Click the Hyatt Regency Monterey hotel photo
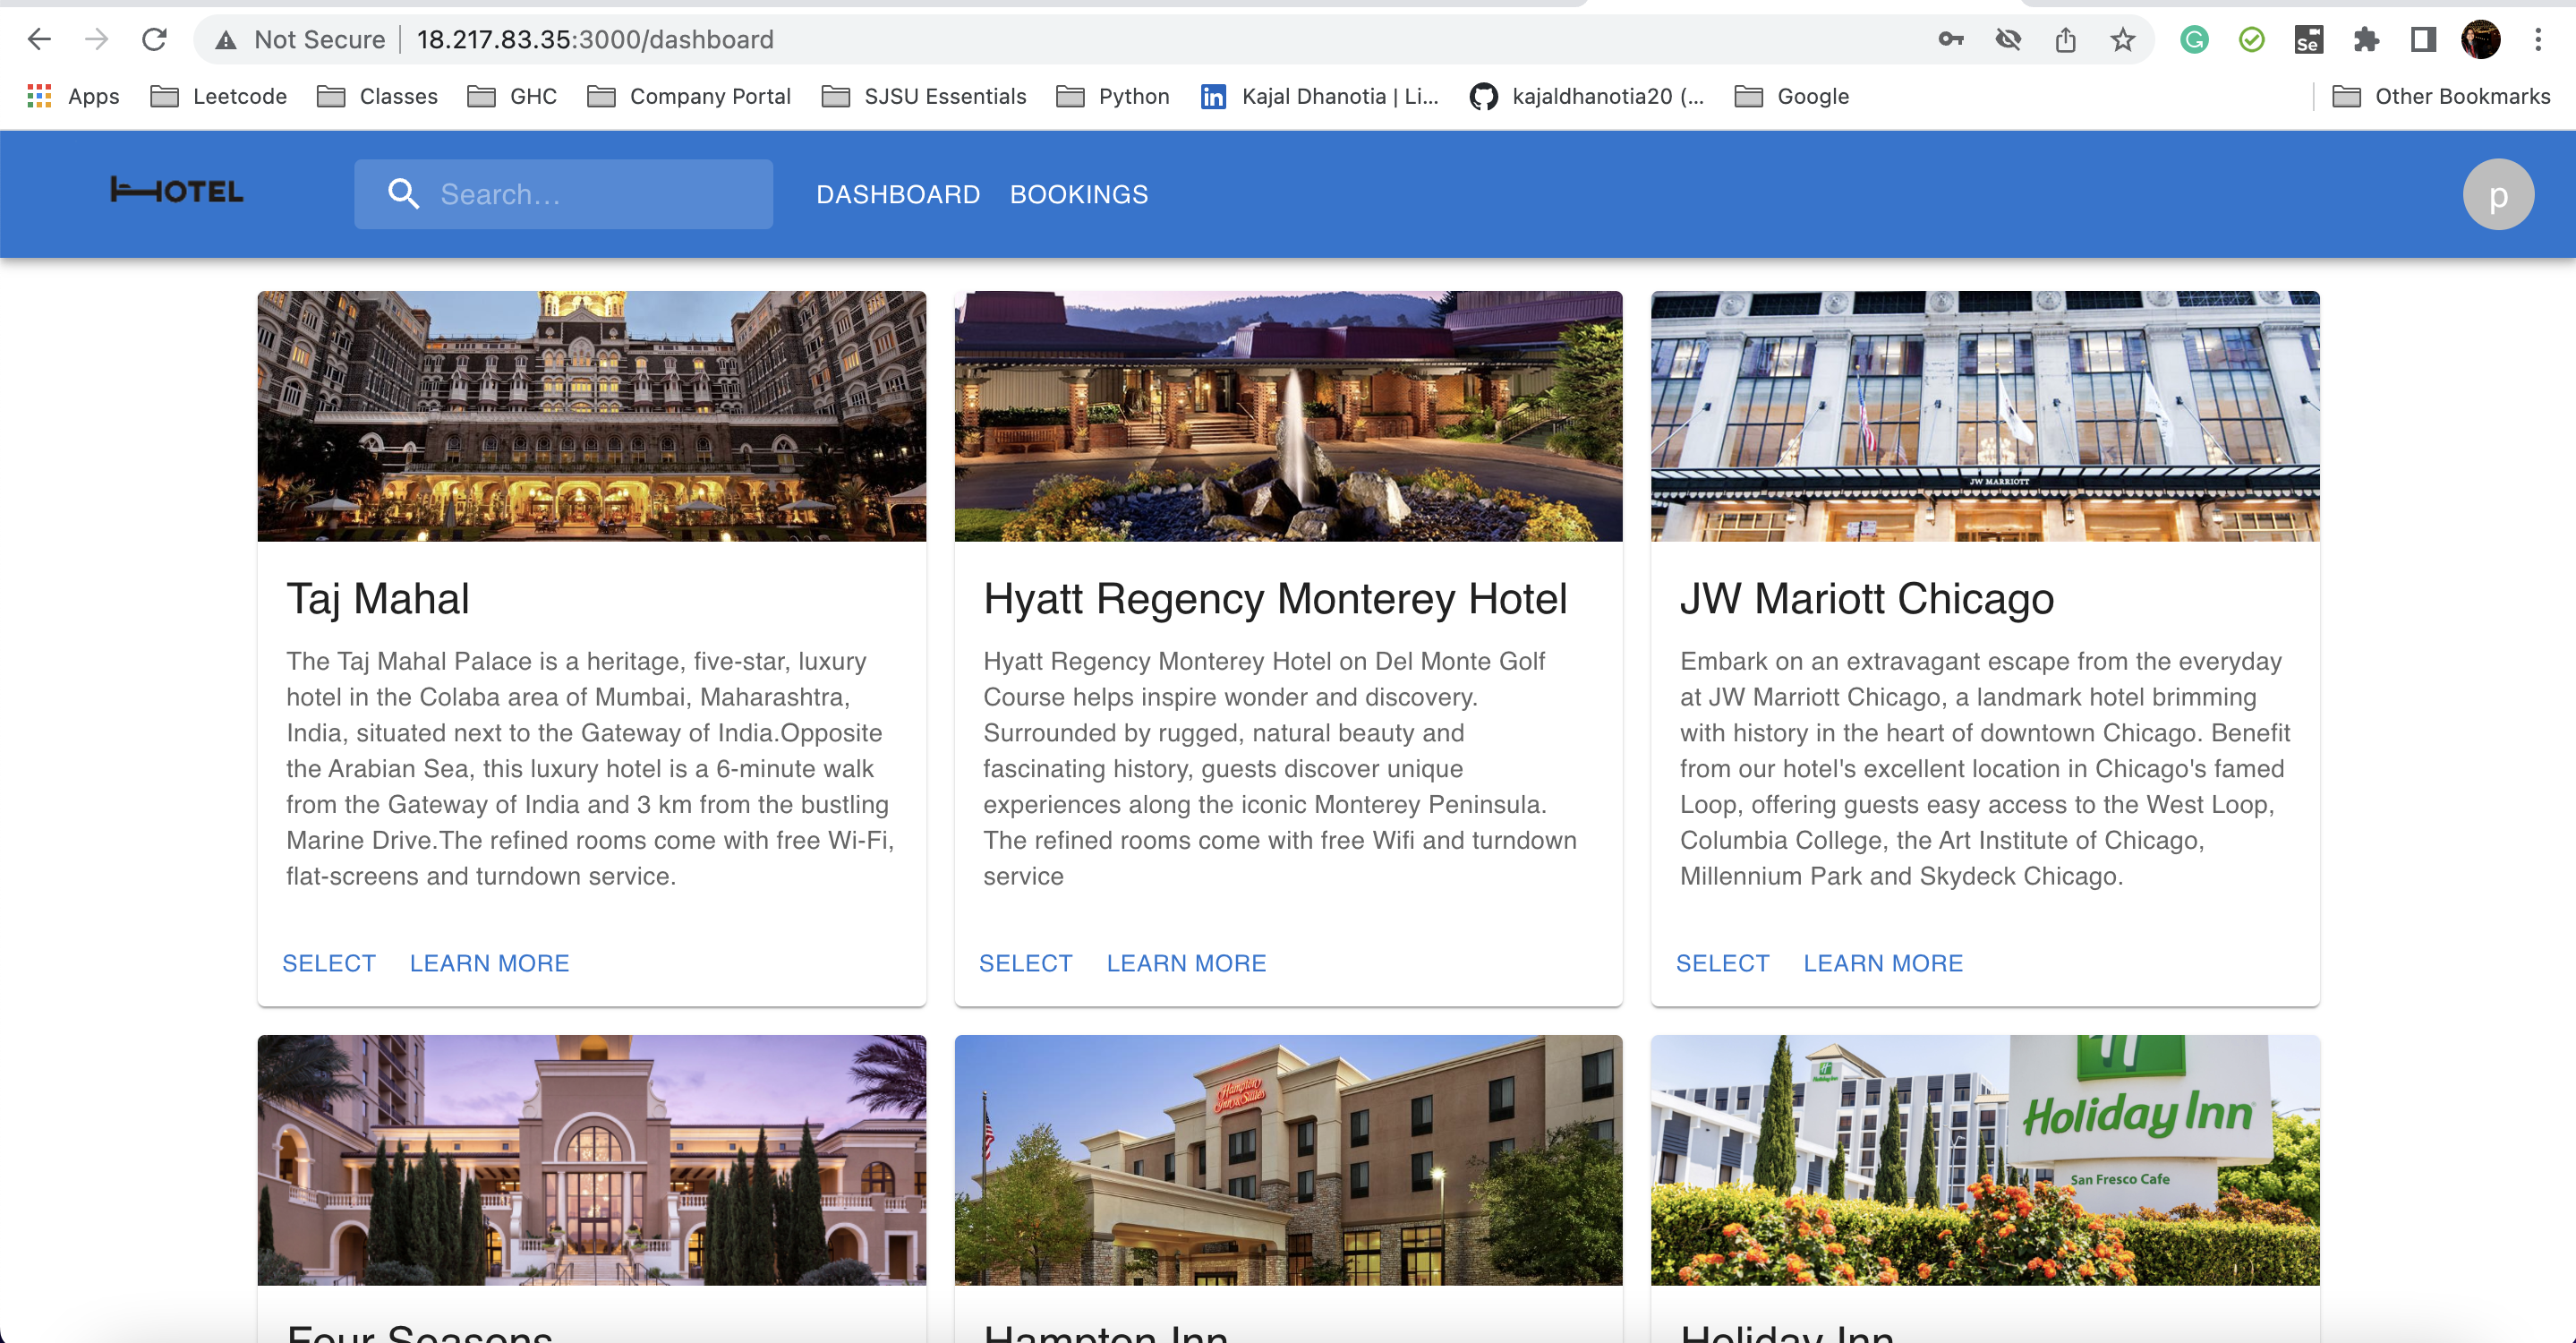Viewport: 2576px width, 1343px height. point(1288,416)
